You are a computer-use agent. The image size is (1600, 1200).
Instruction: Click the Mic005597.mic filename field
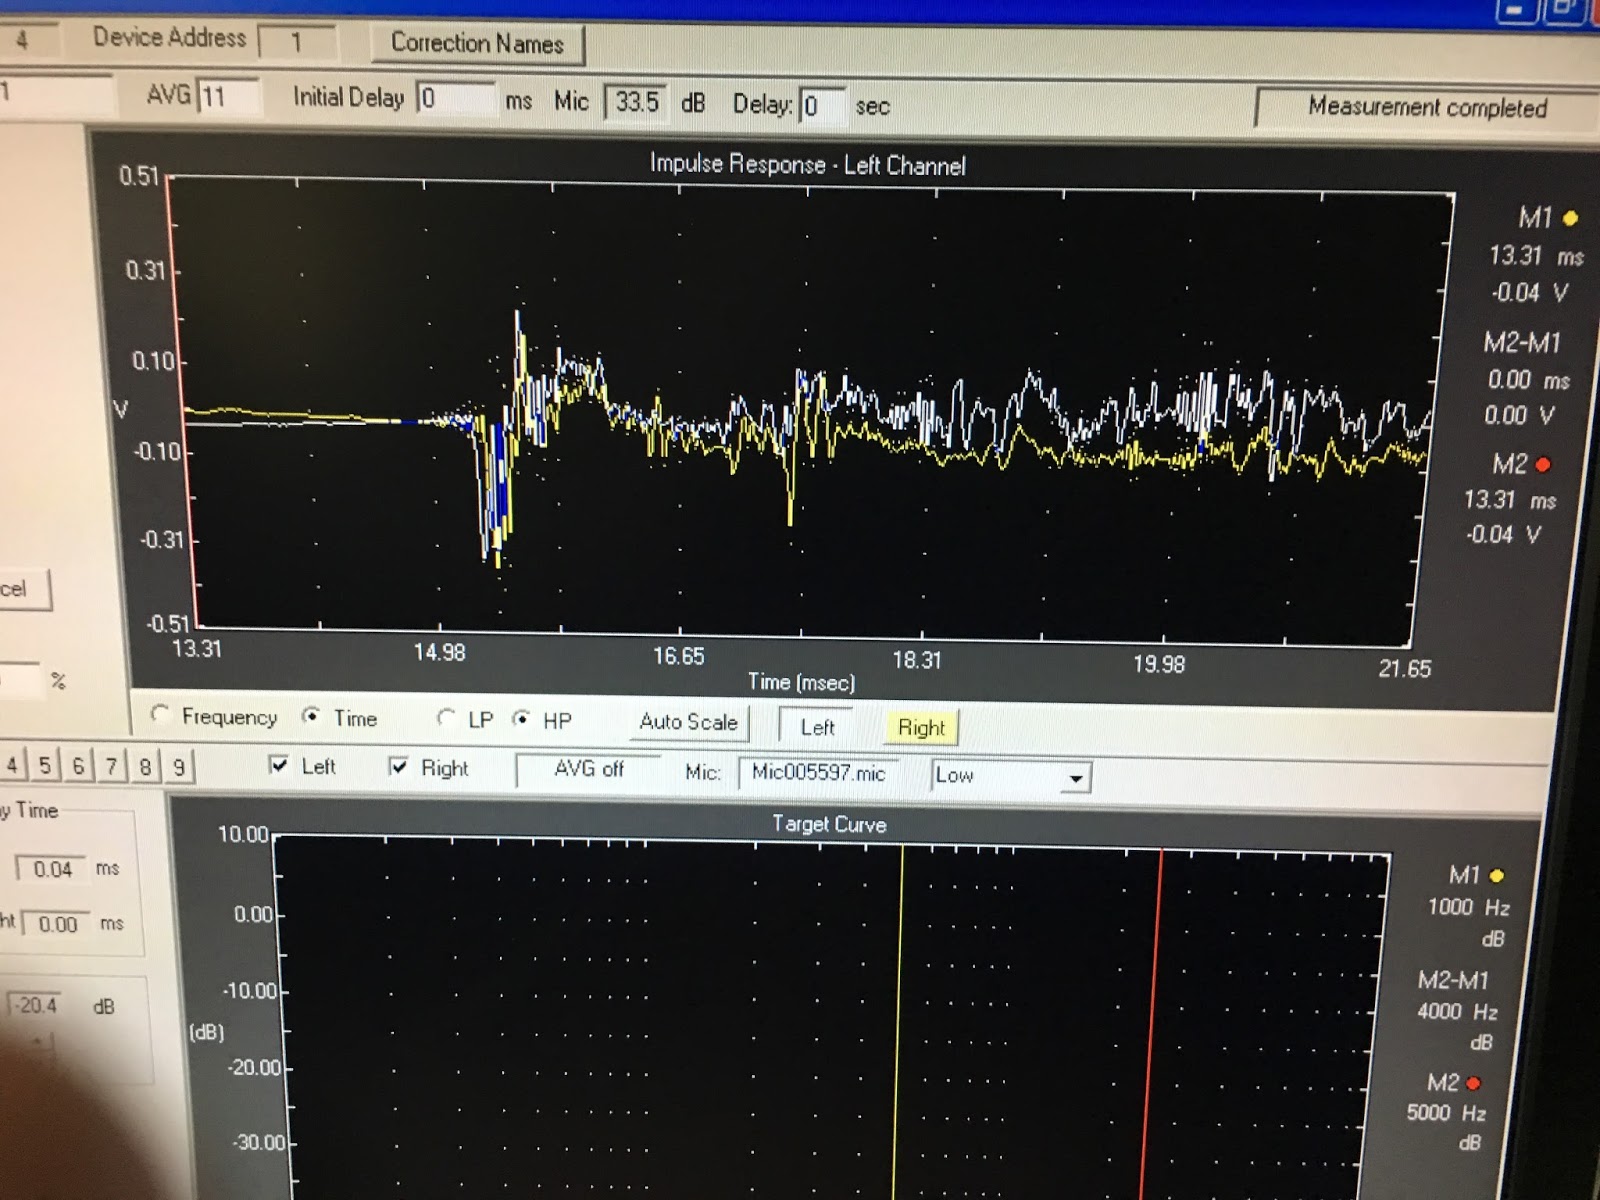pos(818,773)
